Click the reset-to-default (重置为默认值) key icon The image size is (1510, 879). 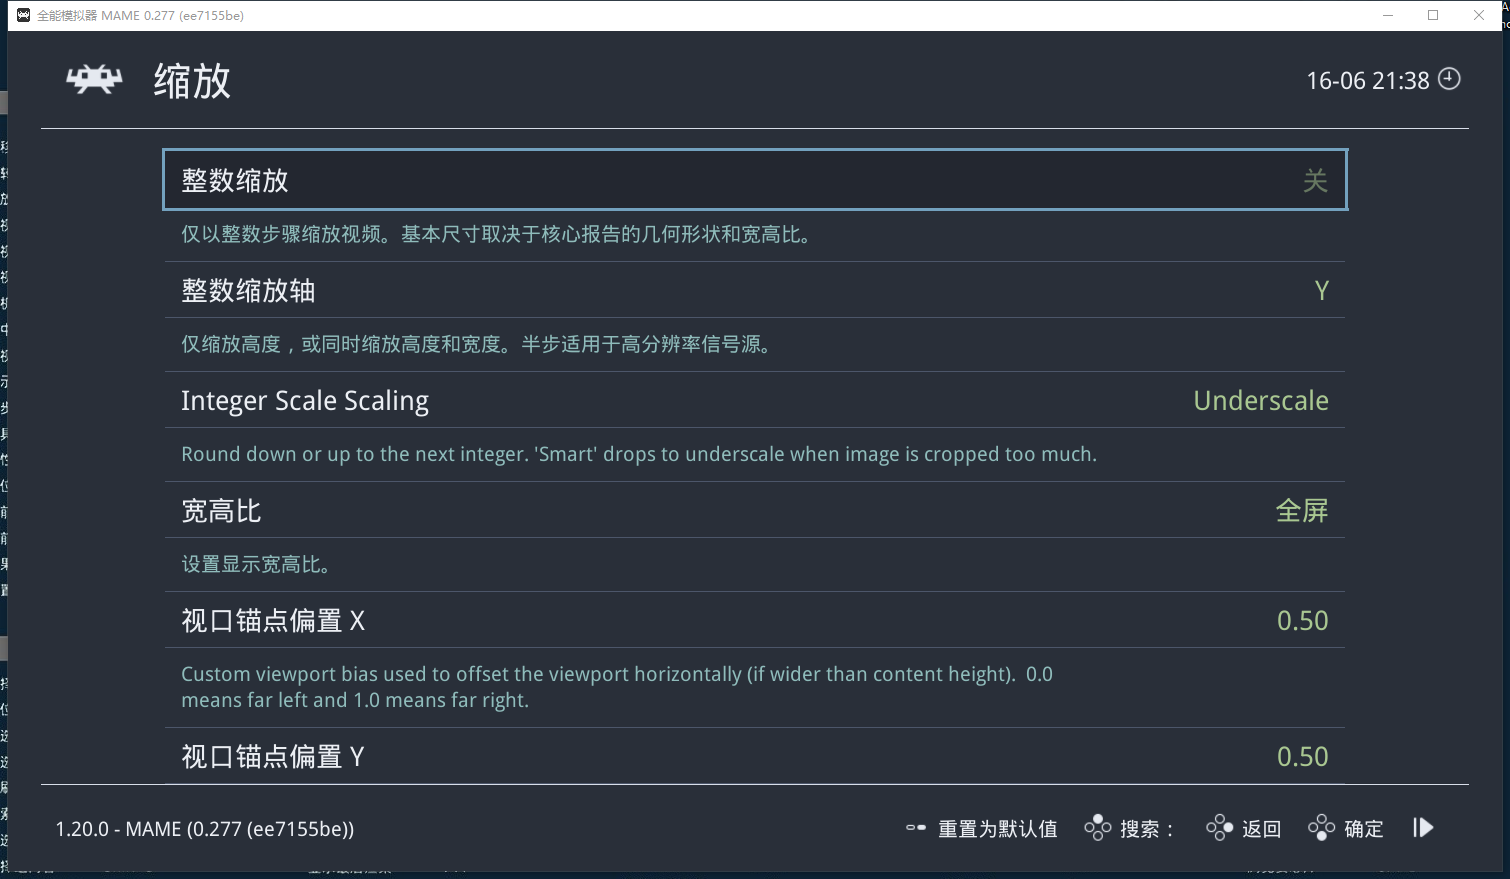pyautogui.click(x=916, y=828)
